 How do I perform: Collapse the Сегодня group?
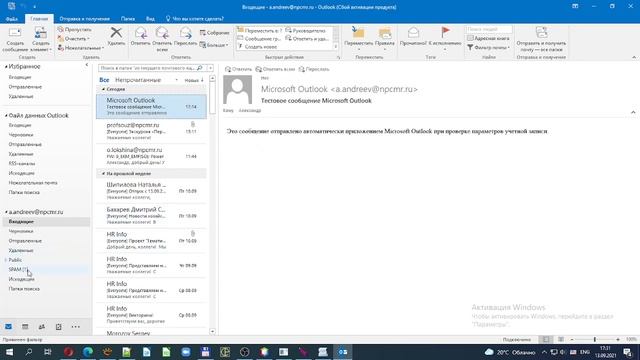[x=103, y=89]
